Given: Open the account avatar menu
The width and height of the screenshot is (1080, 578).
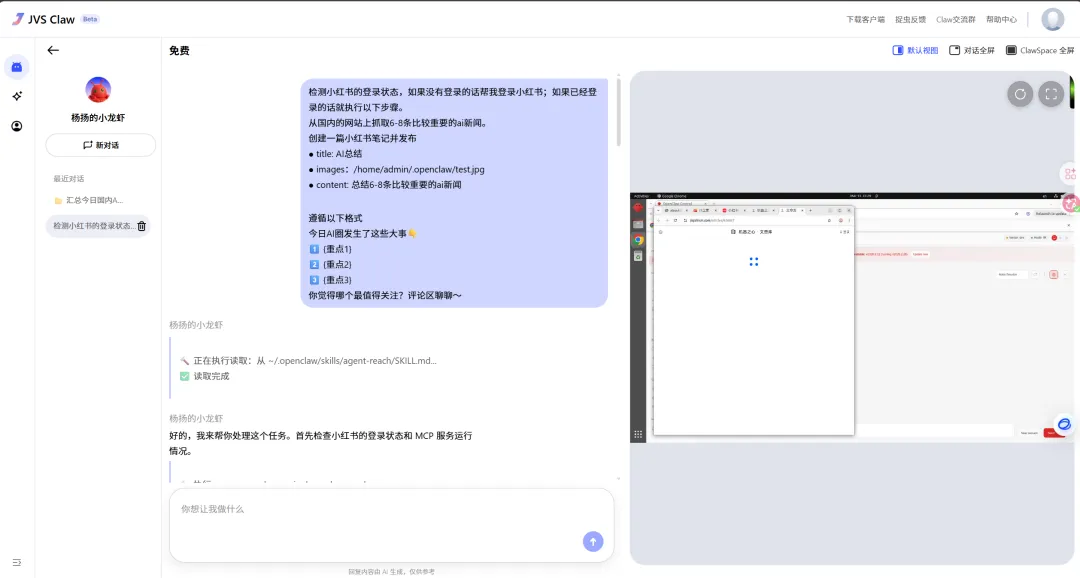Looking at the screenshot, I should [x=1052, y=19].
